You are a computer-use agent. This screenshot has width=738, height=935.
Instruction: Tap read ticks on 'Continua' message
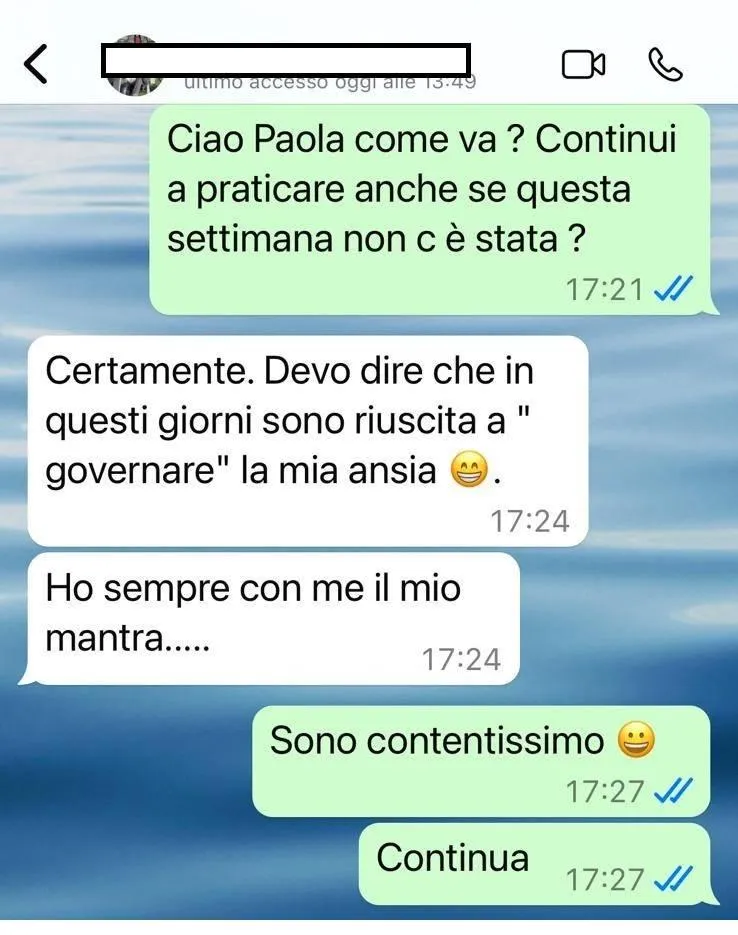click(674, 878)
